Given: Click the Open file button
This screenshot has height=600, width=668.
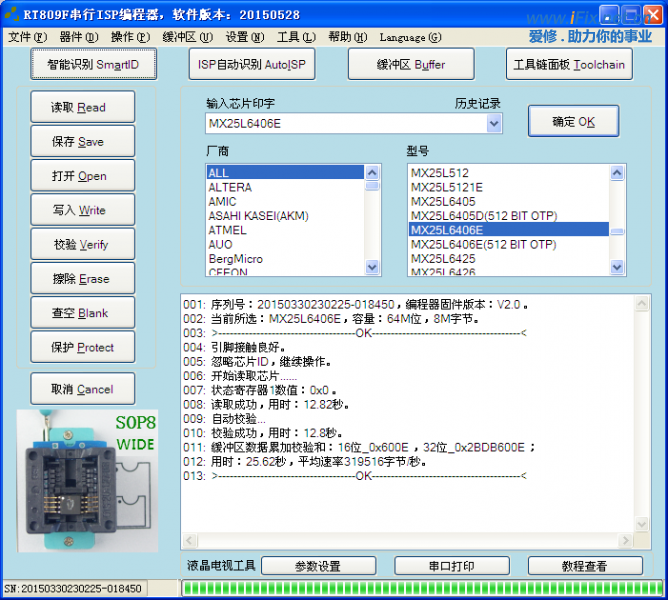Looking at the screenshot, I should (83, 176).
